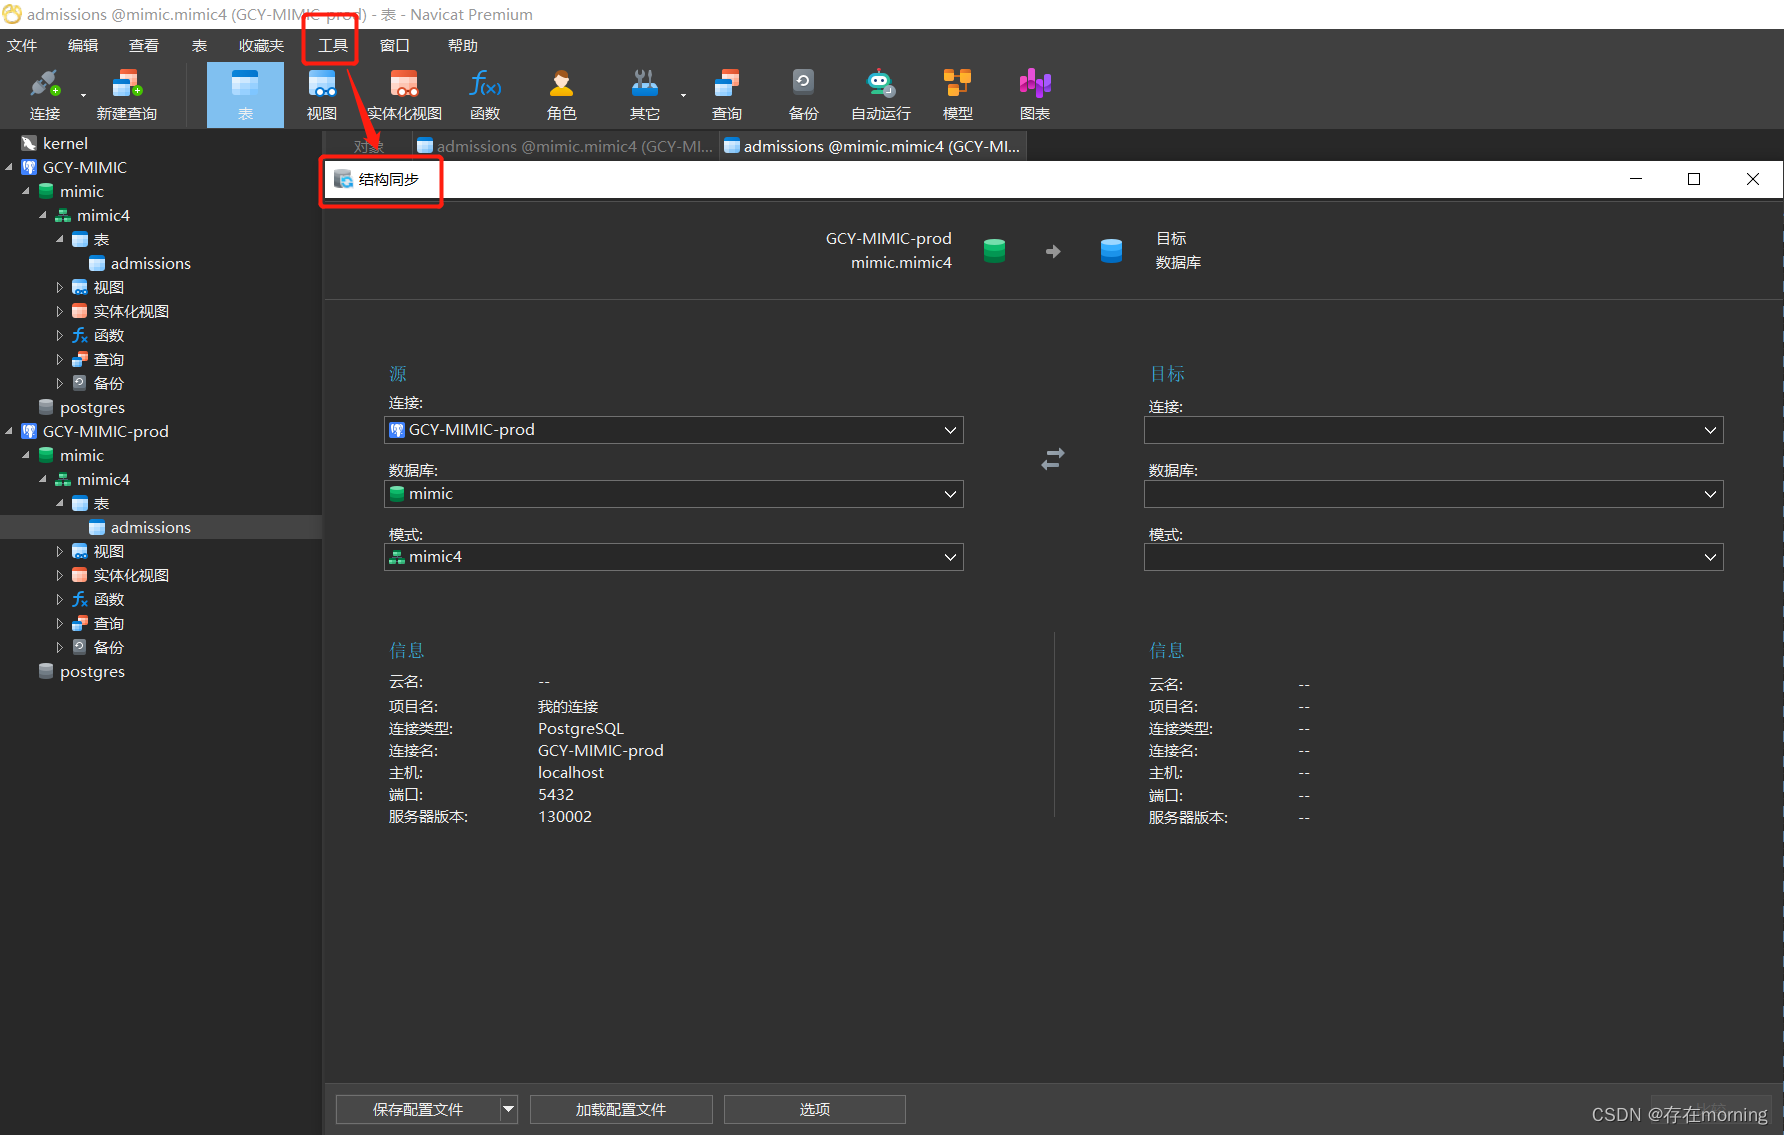Expand 查询 node under GCY-MIMIC mimic4
Viewport: 1784px width, 1135px height.
coord(59,359)
